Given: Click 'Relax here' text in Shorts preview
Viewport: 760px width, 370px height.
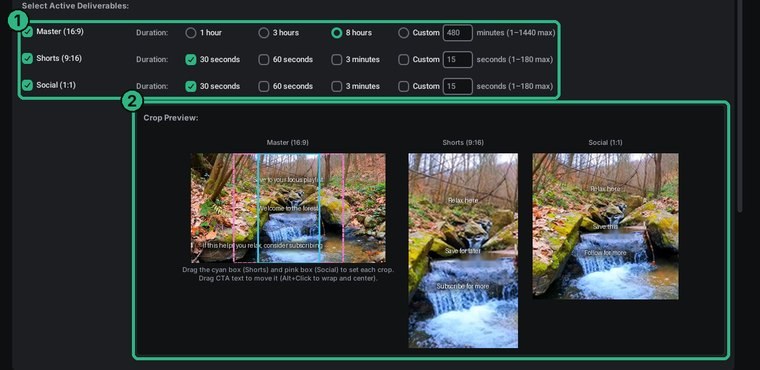Looking at the screenshot, I should [x=463, y=200].
